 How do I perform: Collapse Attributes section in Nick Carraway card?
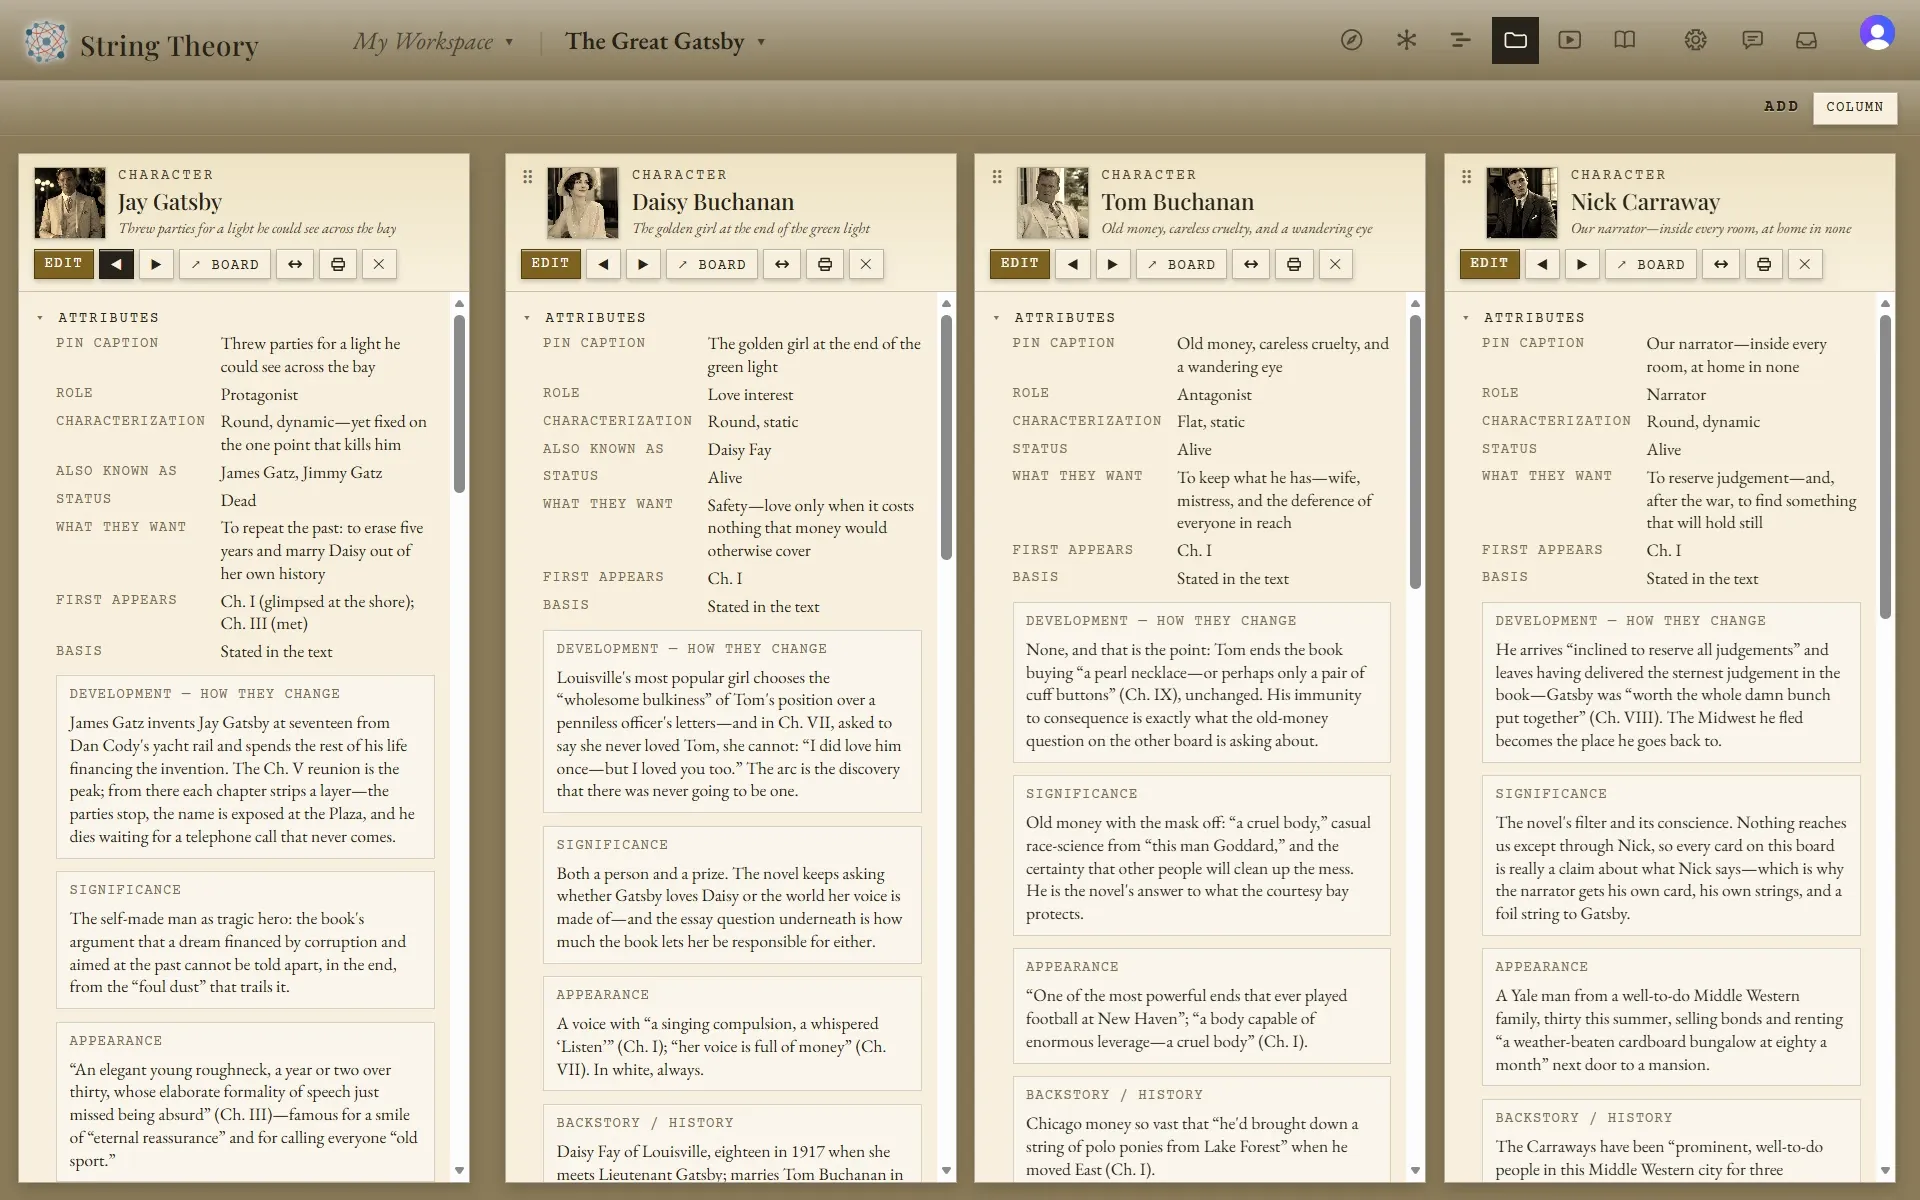(x=1466, y=318)
